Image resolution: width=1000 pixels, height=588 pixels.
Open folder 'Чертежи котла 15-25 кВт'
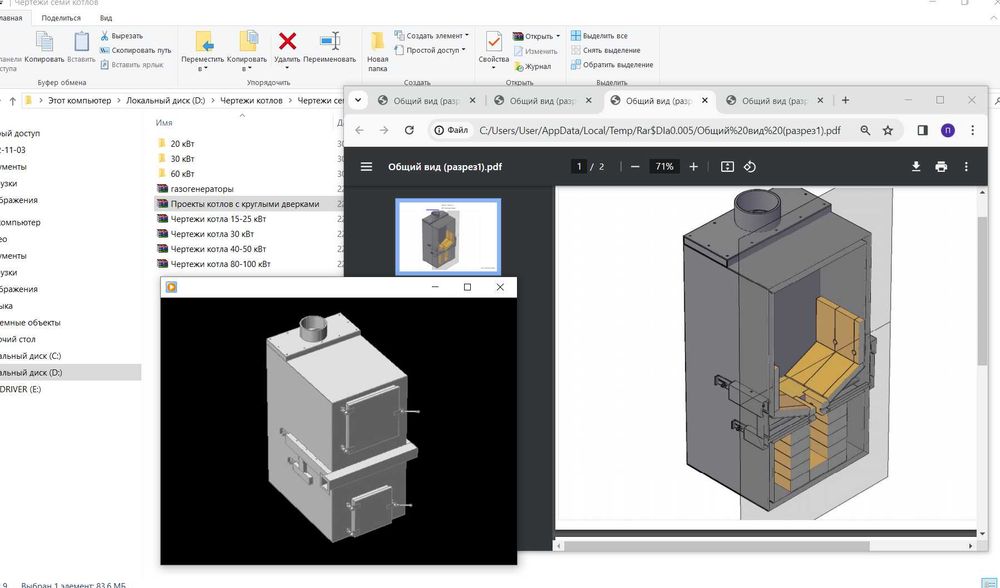coord(218,218)
